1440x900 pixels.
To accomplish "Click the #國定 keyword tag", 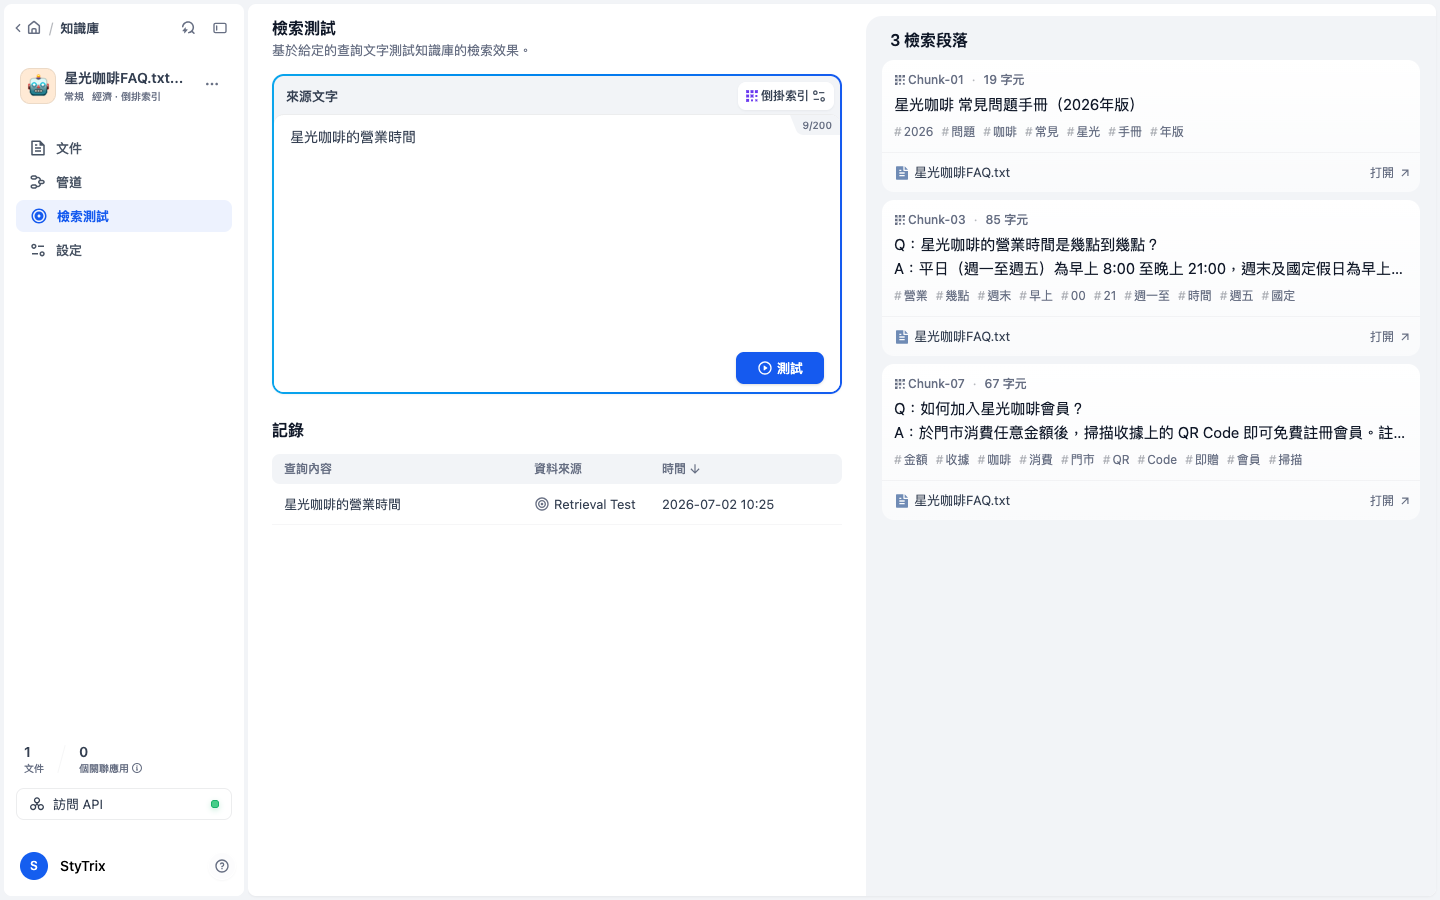I will tap(1278, 296).
